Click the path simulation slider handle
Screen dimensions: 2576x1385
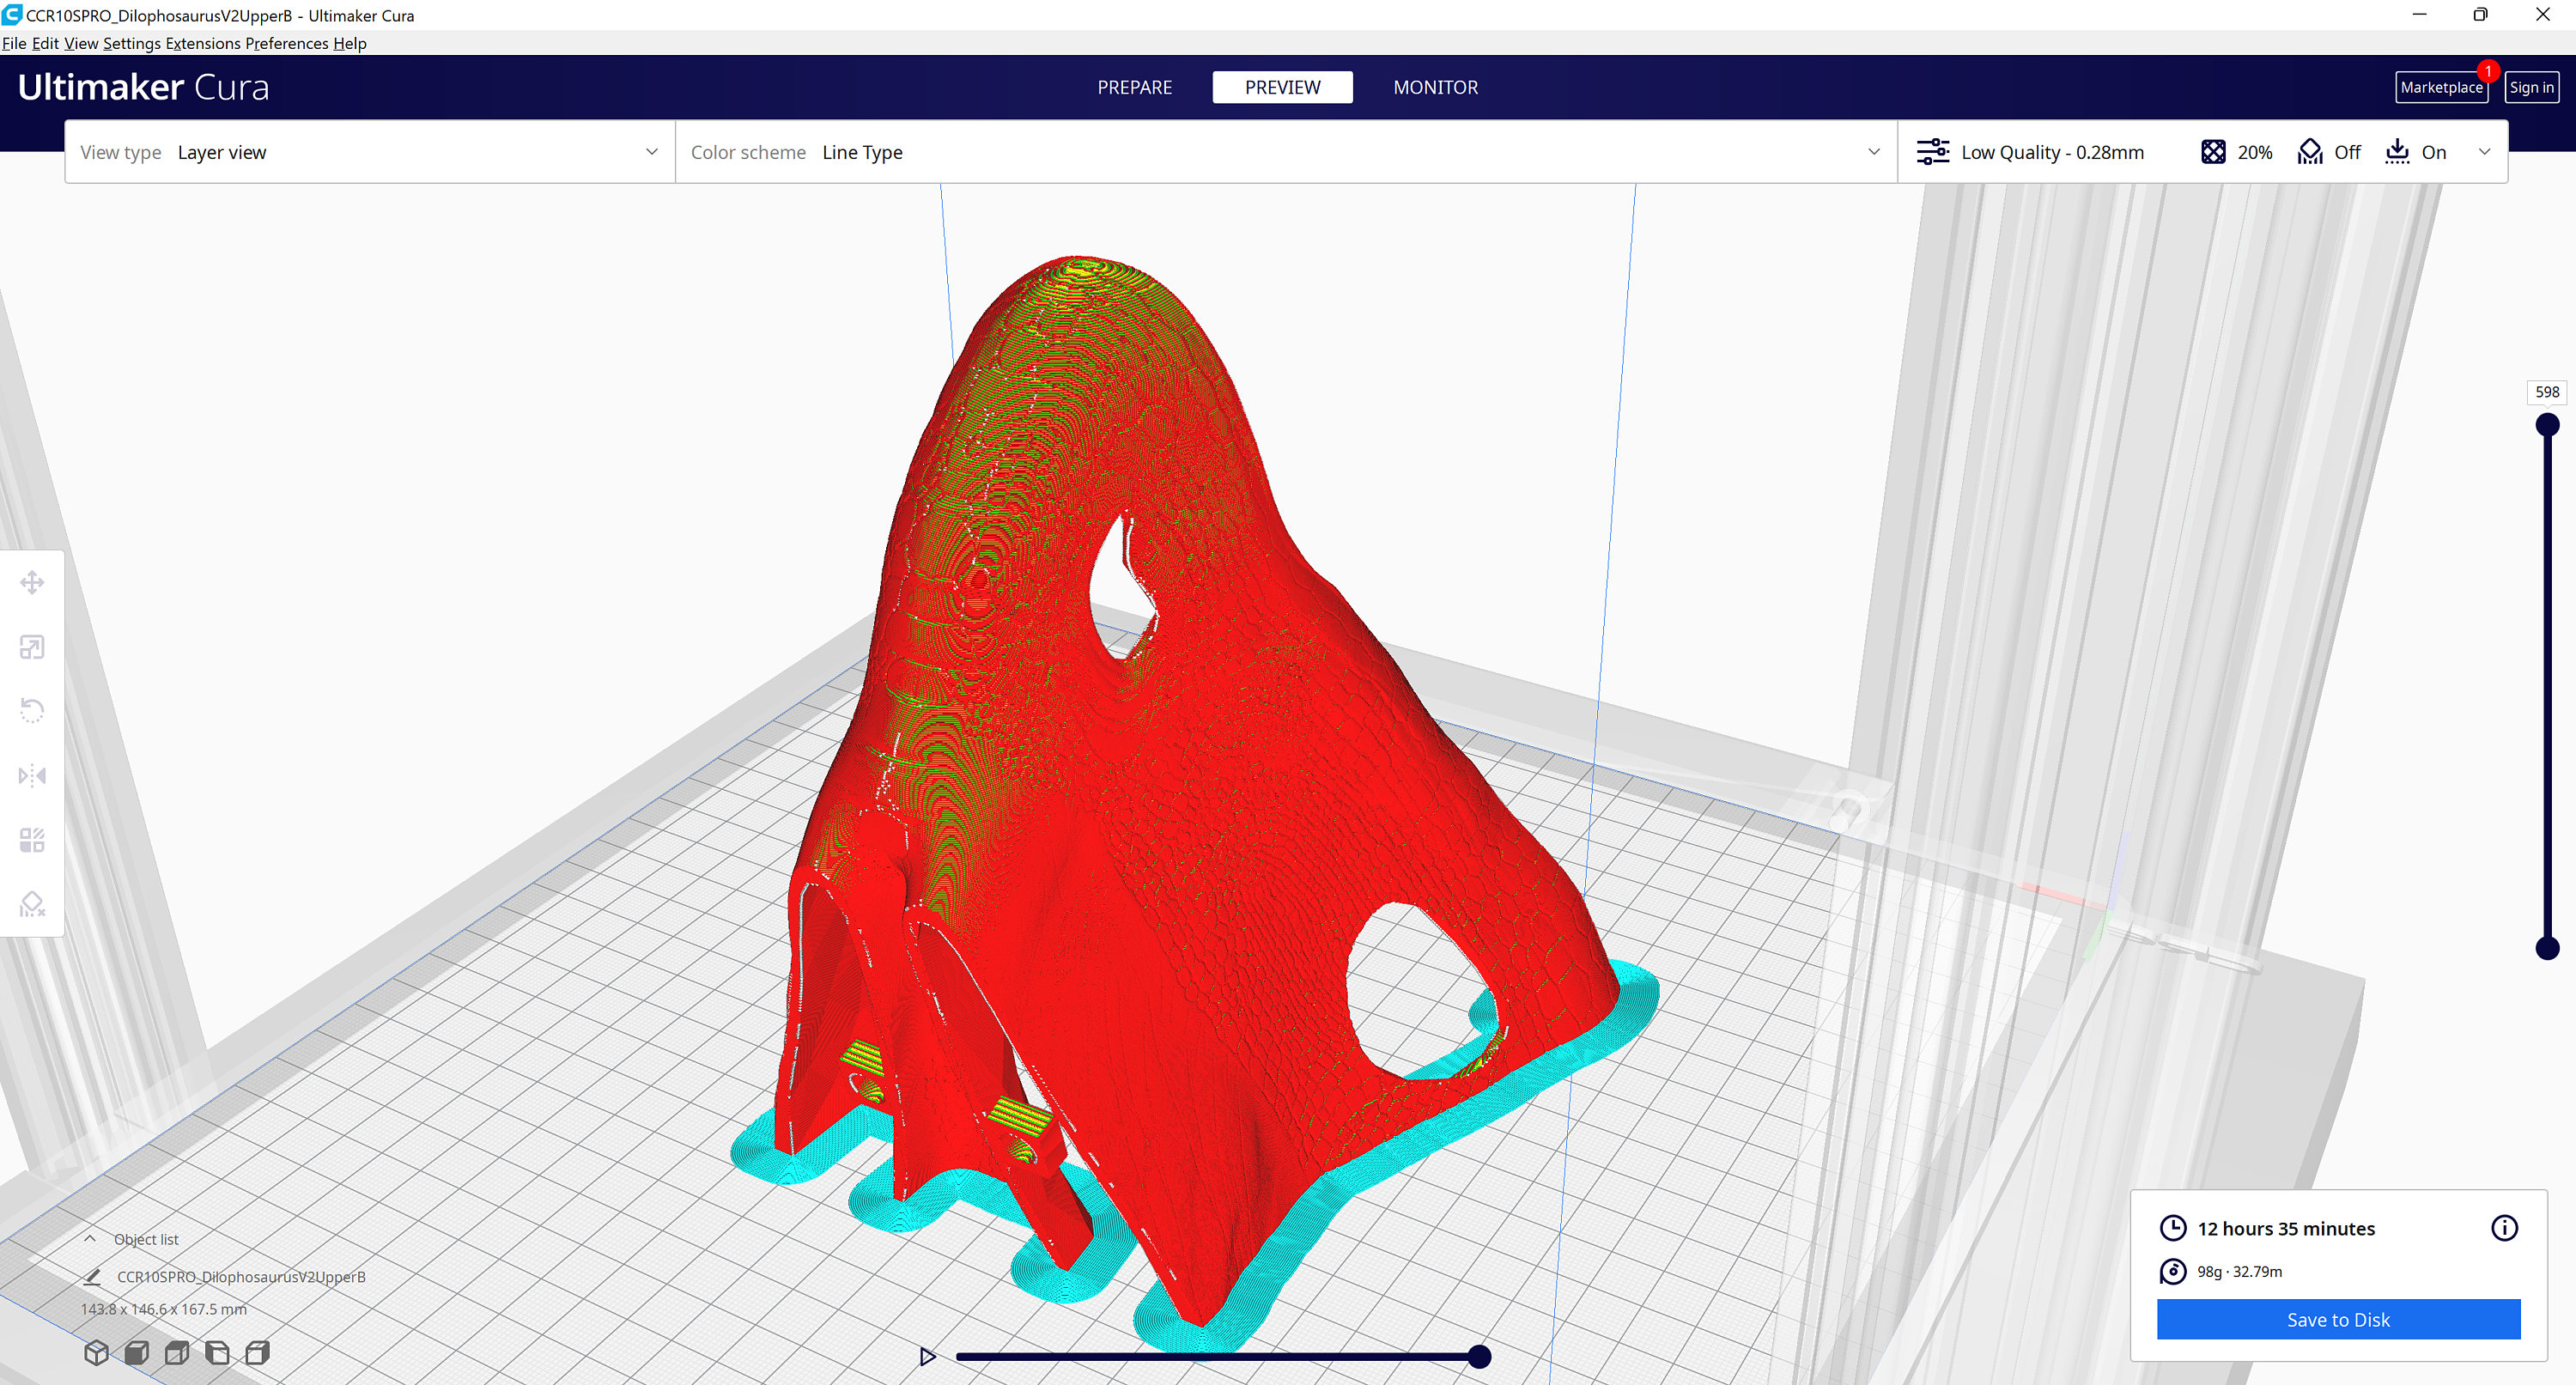coord(1479,1357)
